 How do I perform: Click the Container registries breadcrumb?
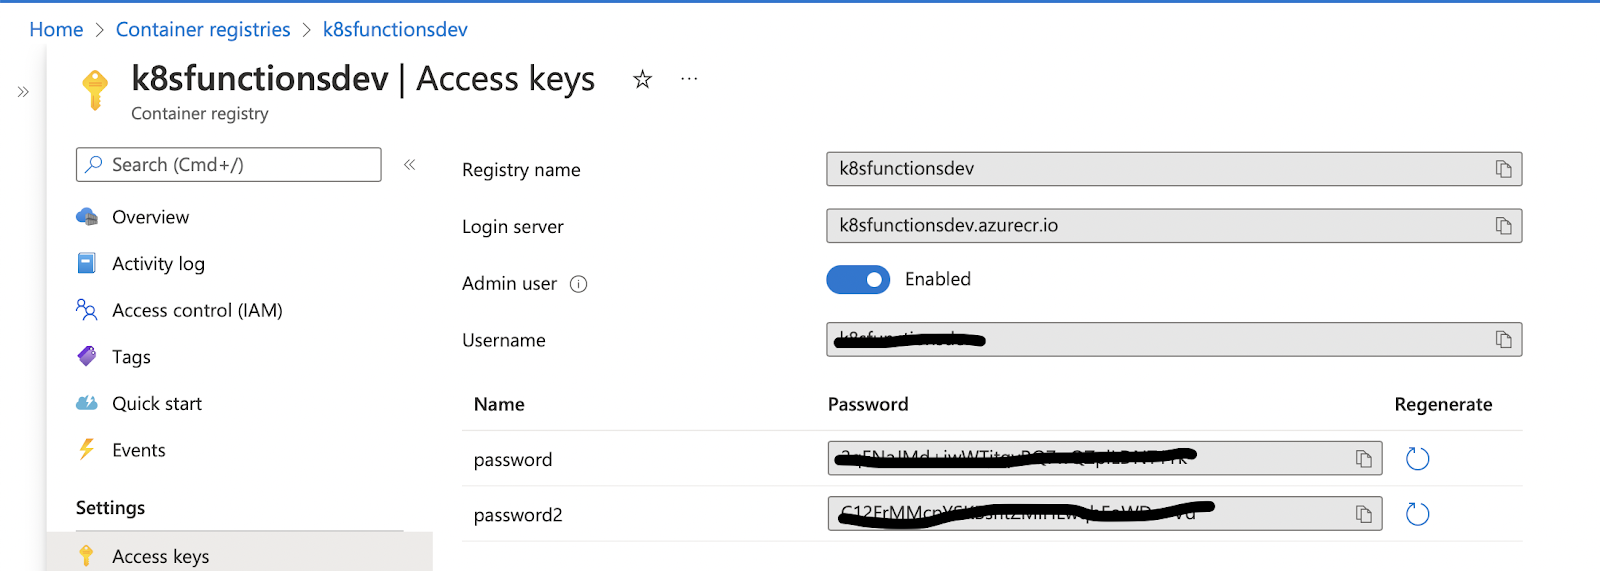coord(203,30)
